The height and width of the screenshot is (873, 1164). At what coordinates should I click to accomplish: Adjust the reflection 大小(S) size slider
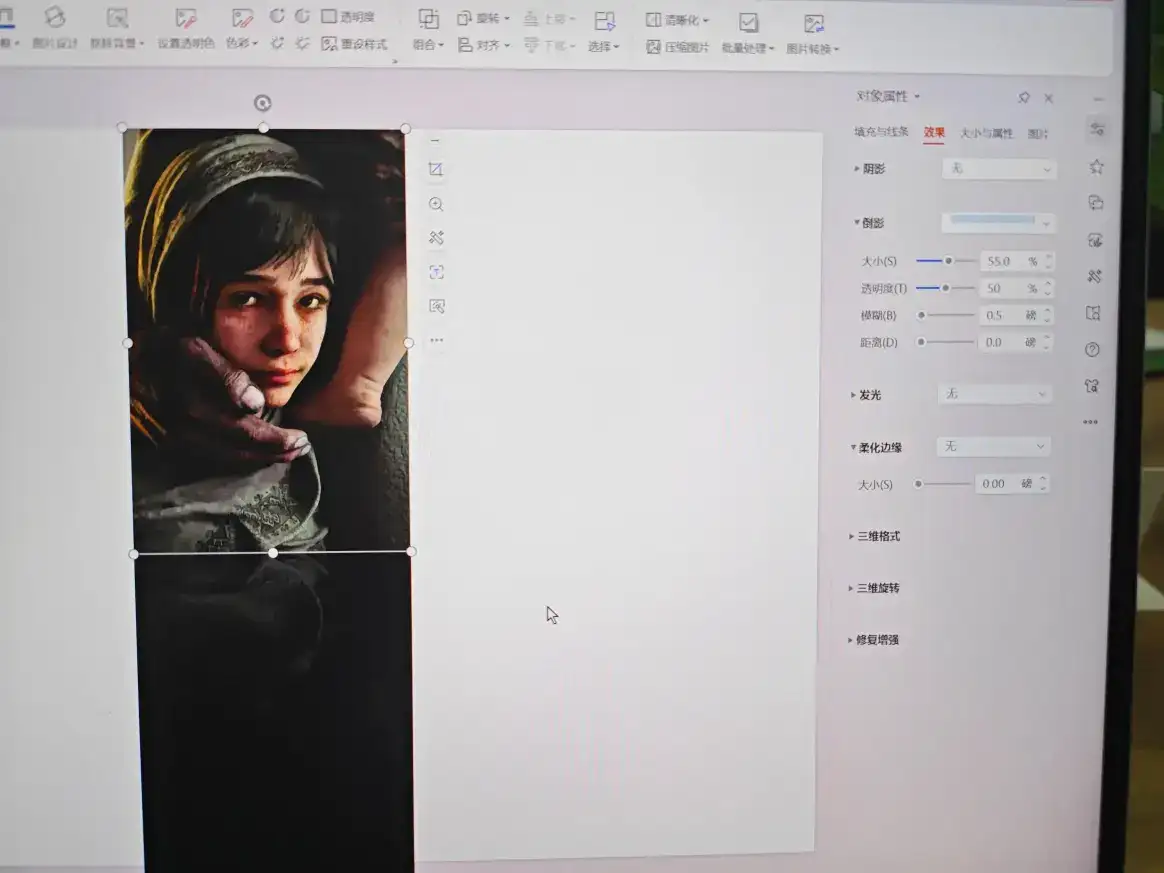click(x=946, y=261)
